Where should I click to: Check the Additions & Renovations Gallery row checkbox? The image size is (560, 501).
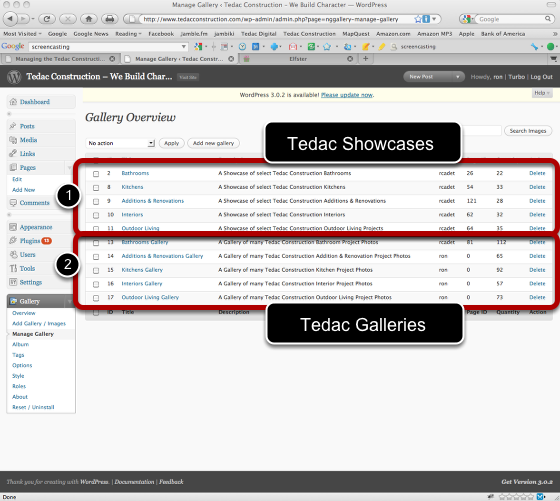96,257
